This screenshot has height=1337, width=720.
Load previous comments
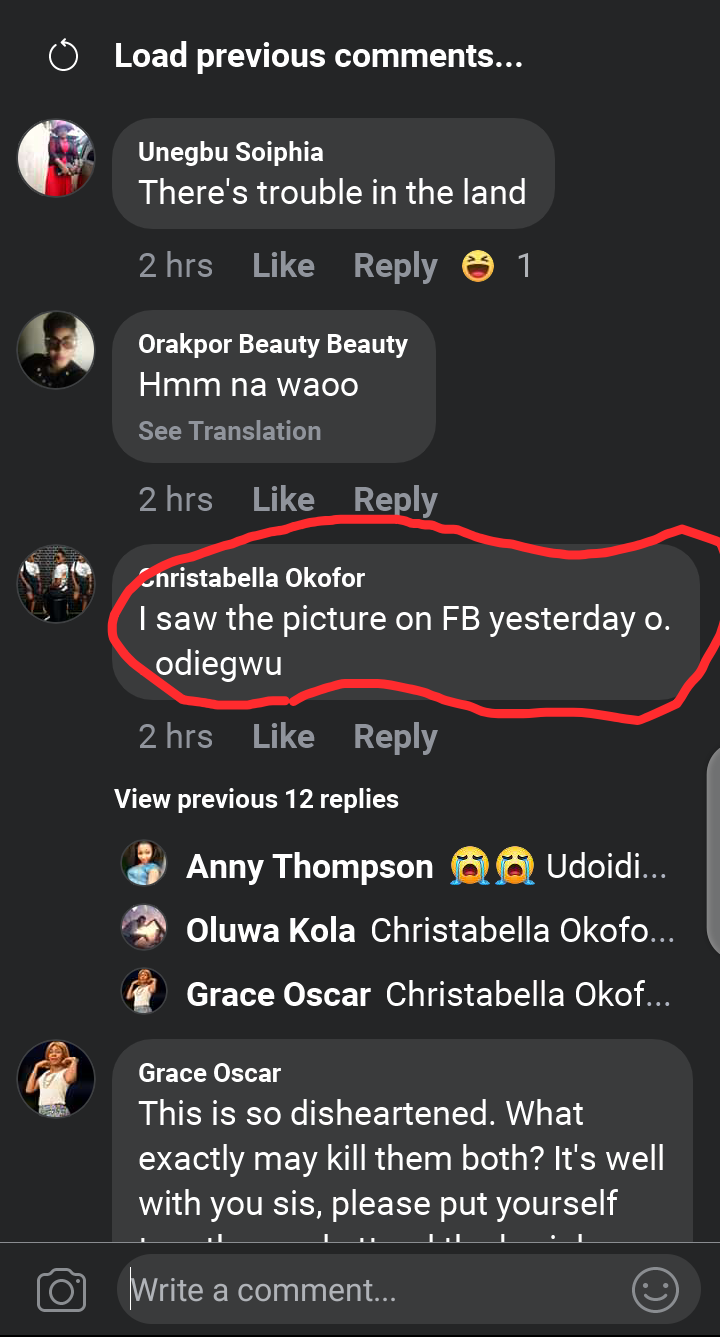coord(318,56)
